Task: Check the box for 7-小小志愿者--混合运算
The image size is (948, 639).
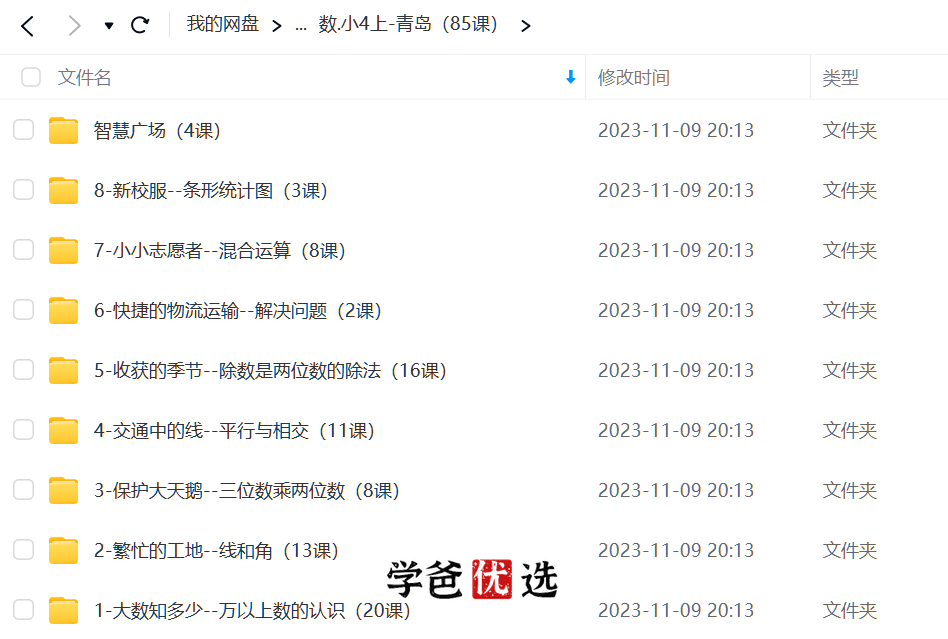Action: point(24,250)
